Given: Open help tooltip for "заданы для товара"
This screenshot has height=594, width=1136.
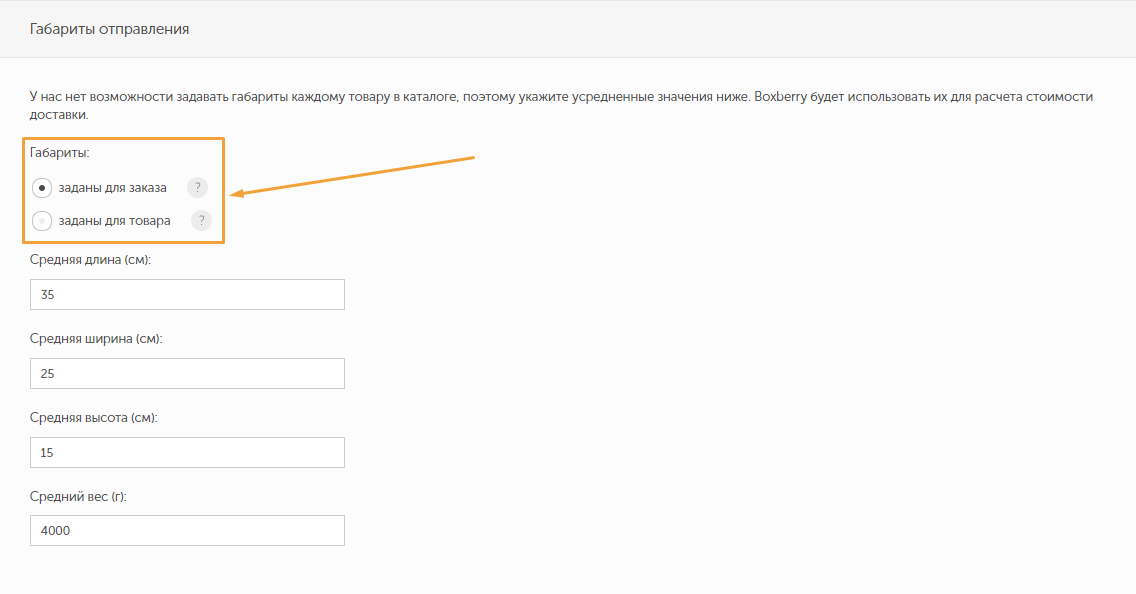Looking at the screenshot, I should pyautogui.click(x=201, y=221).
